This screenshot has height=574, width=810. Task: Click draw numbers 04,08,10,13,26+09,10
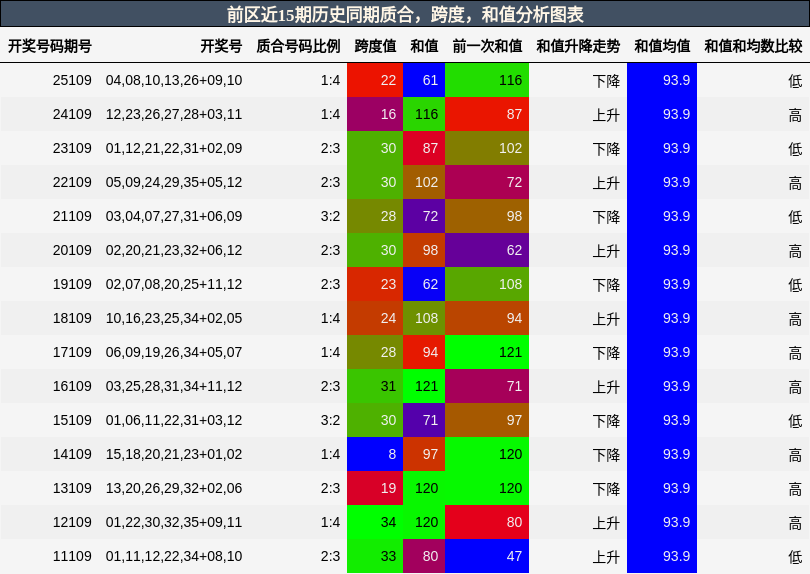pyautogui.click(x=174, y=81)
